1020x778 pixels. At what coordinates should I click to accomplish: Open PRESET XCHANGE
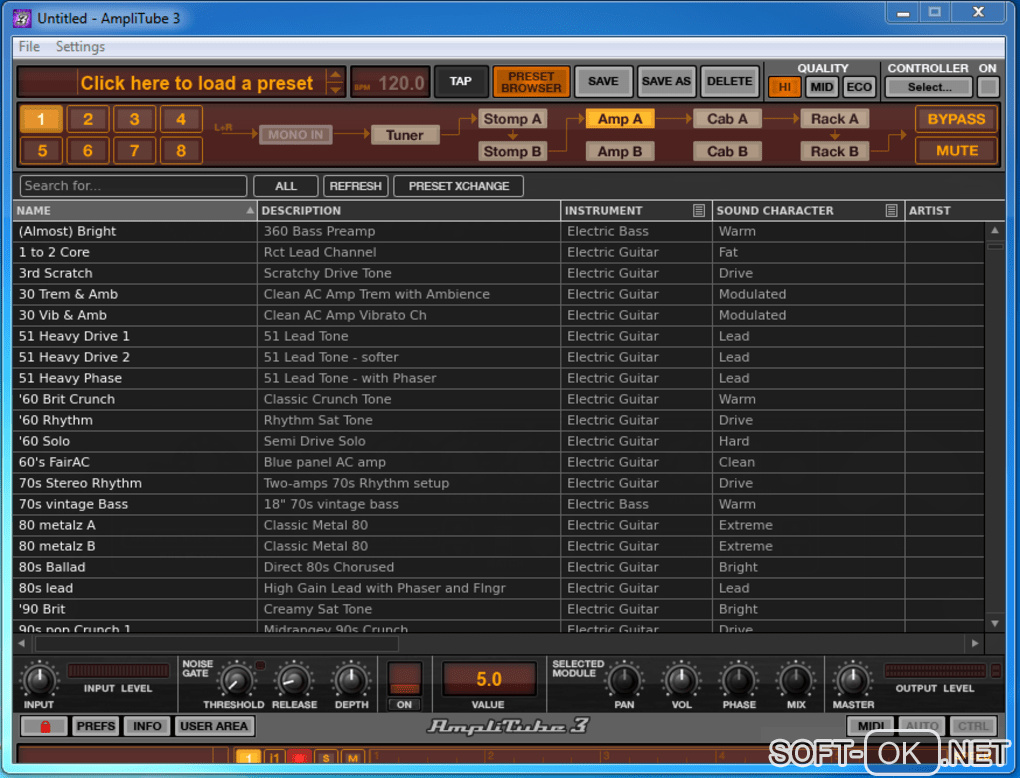pos(459,186)
